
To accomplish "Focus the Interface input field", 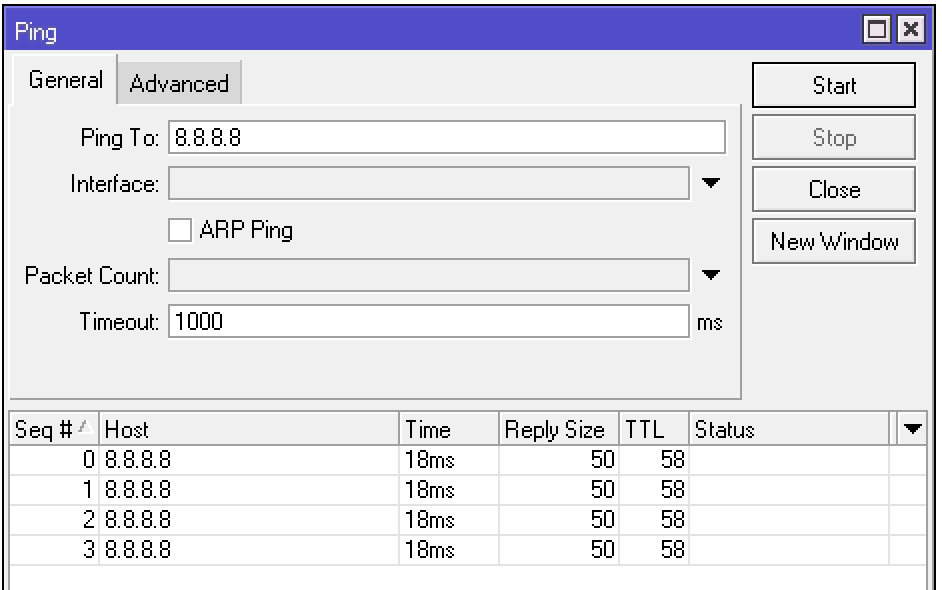I will (x=428, y=184).
